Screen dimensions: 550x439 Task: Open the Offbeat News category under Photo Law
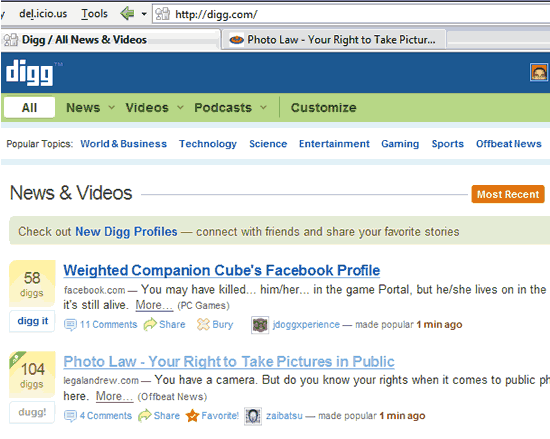click(172, 397)
